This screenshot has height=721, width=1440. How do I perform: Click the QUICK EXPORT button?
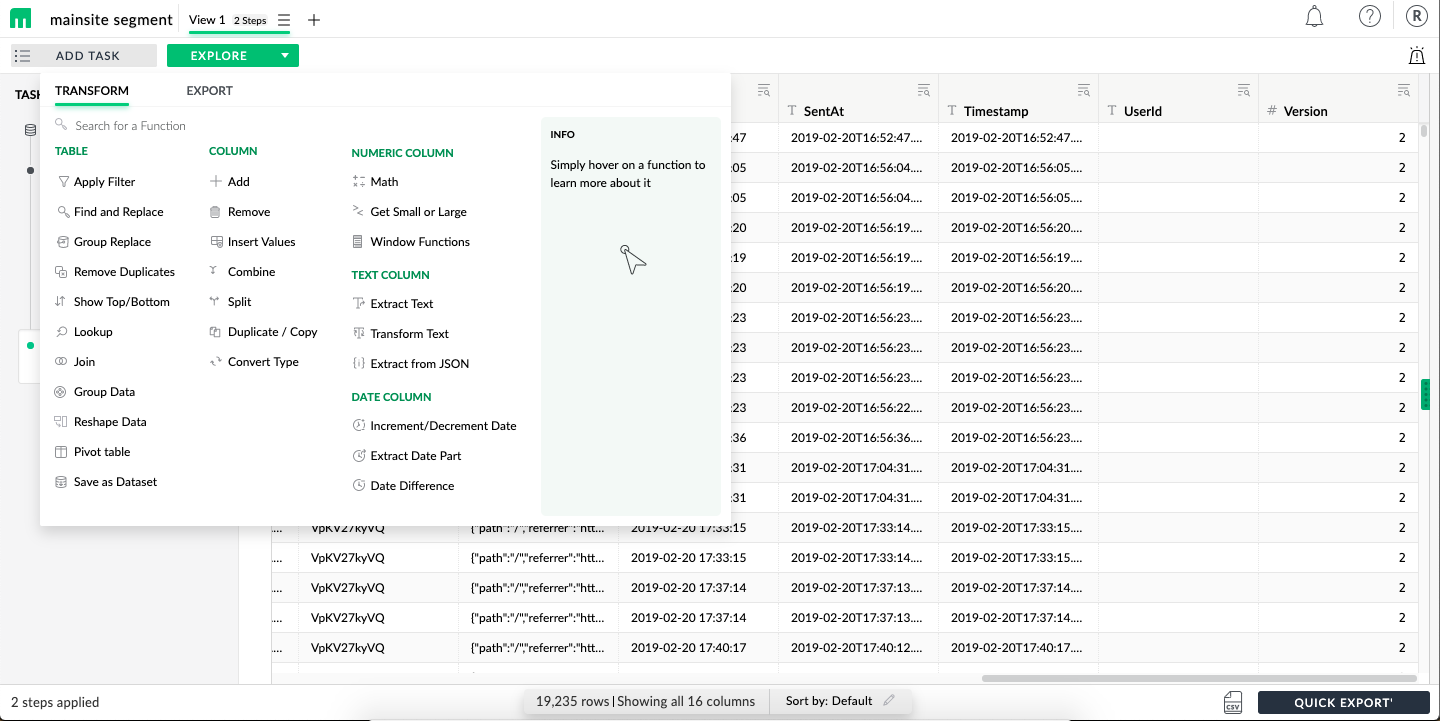pyautogui.click(x=1343, y=702)
